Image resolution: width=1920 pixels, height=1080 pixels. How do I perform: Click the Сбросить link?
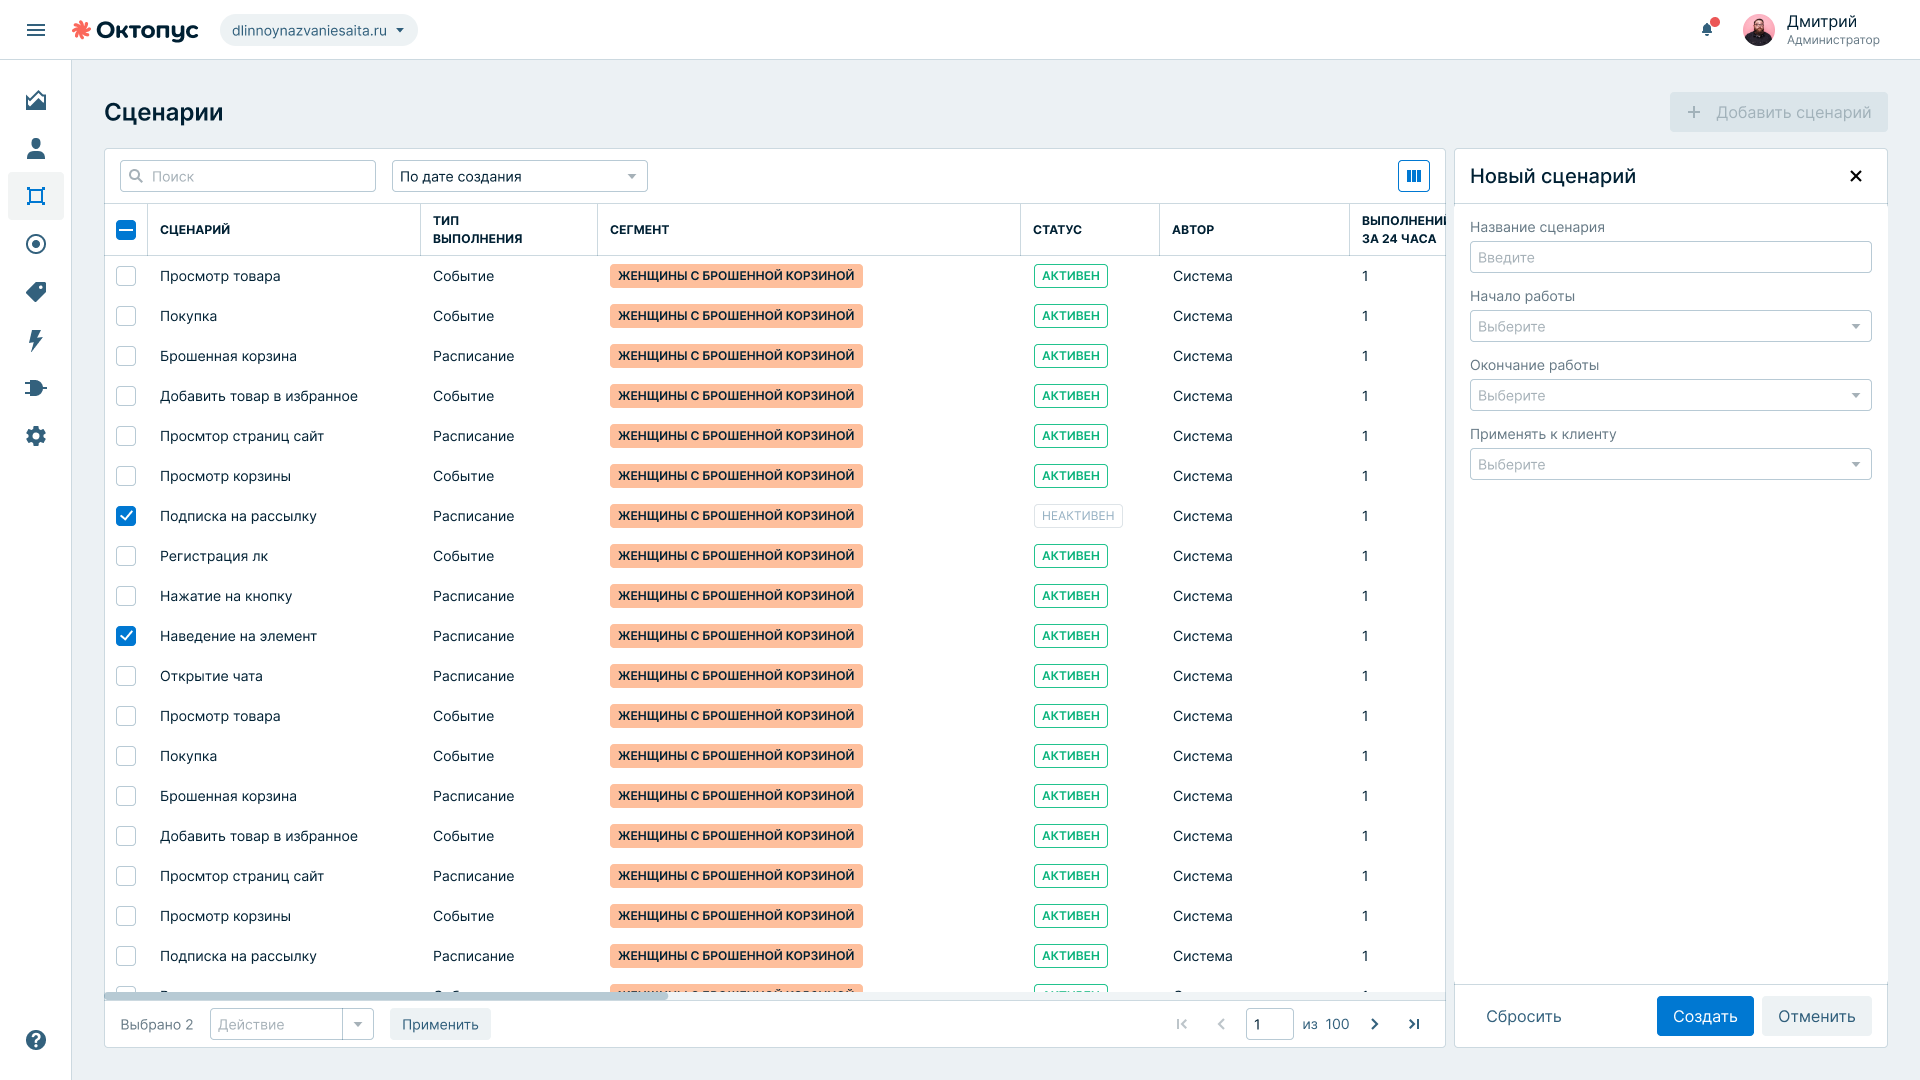1523,1016
